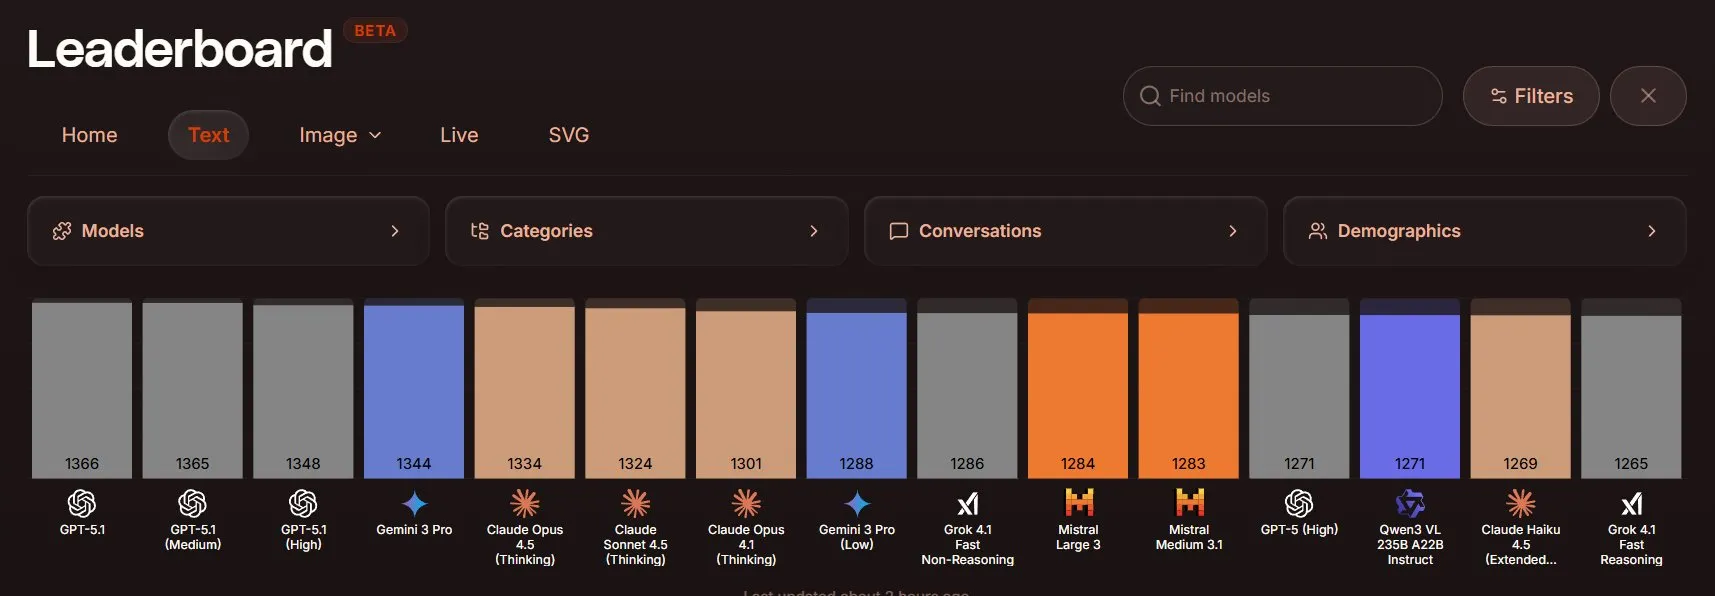1715x596 pixels.
Task: Click the Find models search field
Action: click(x=1282, y=96)
